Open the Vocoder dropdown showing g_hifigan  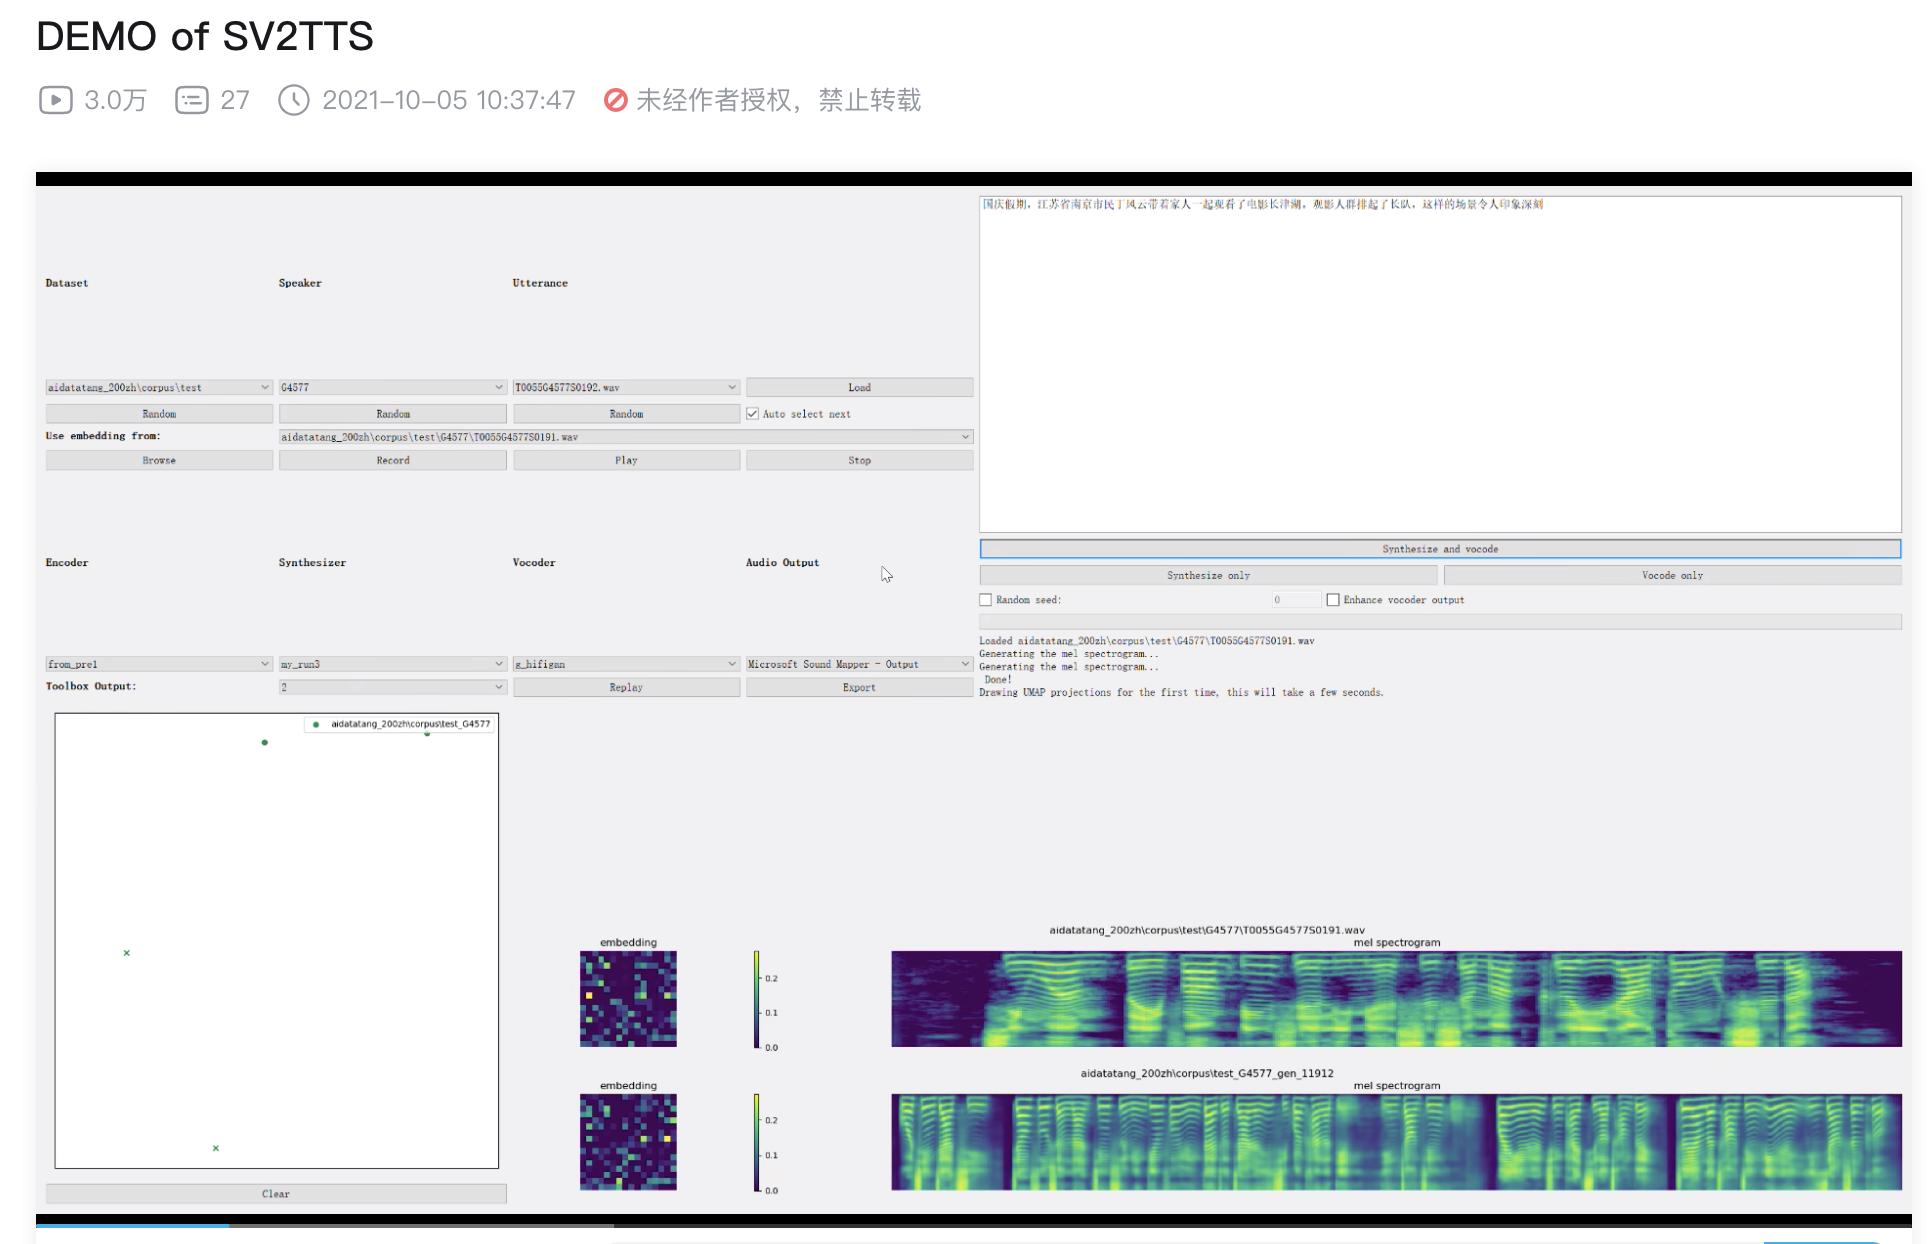click(626, 664)
